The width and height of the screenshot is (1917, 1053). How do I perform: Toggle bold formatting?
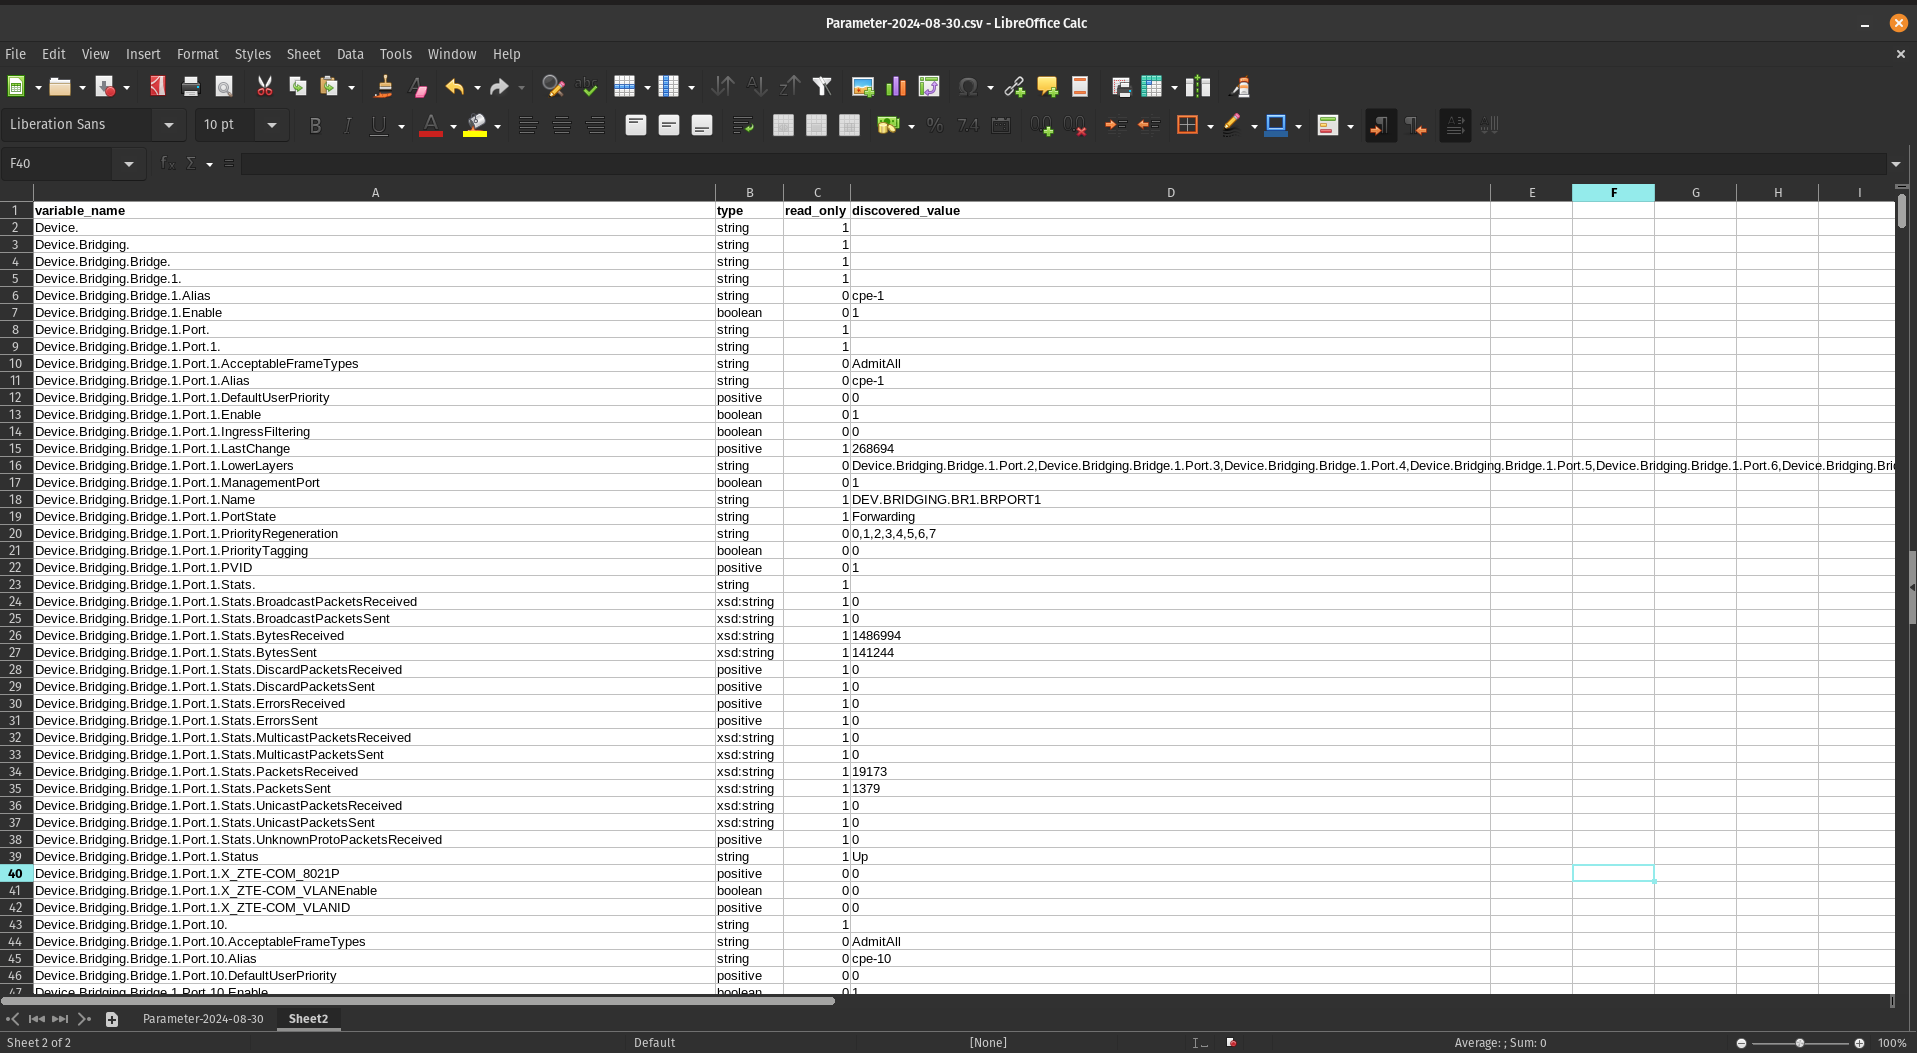pos(315,125)
